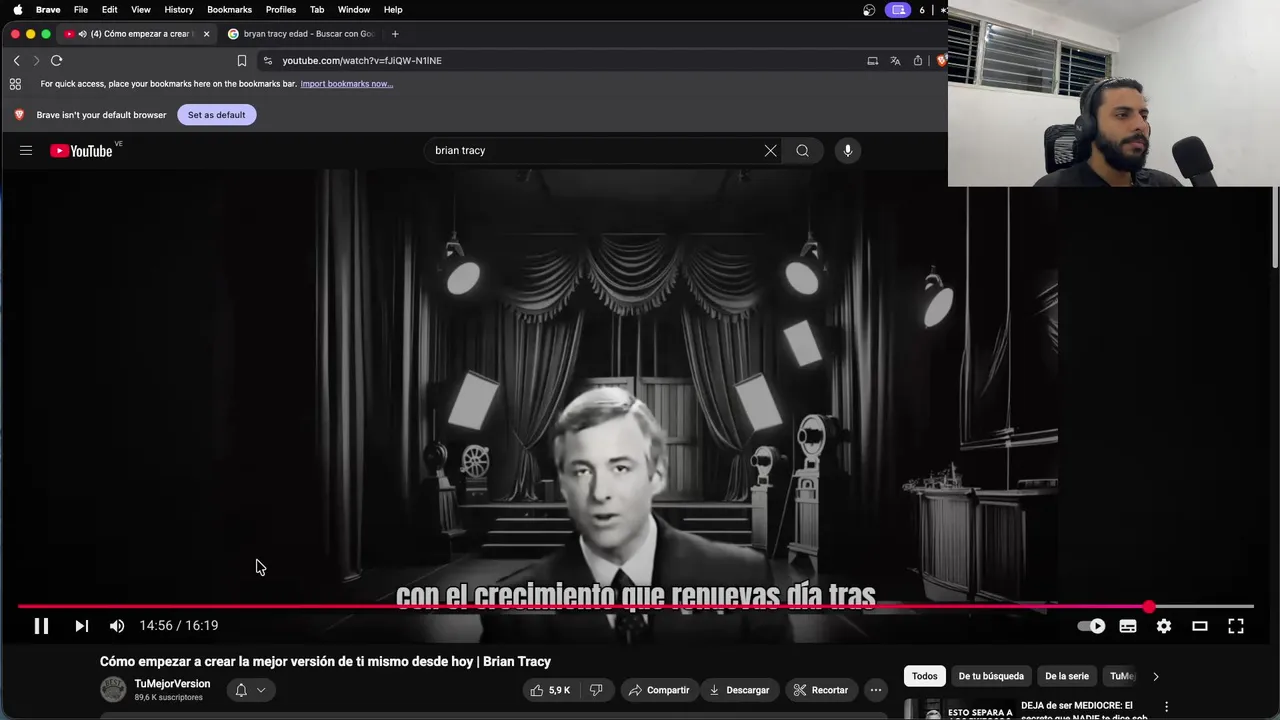Click the purple screen sharing menu bar icon

coord(898,10)
